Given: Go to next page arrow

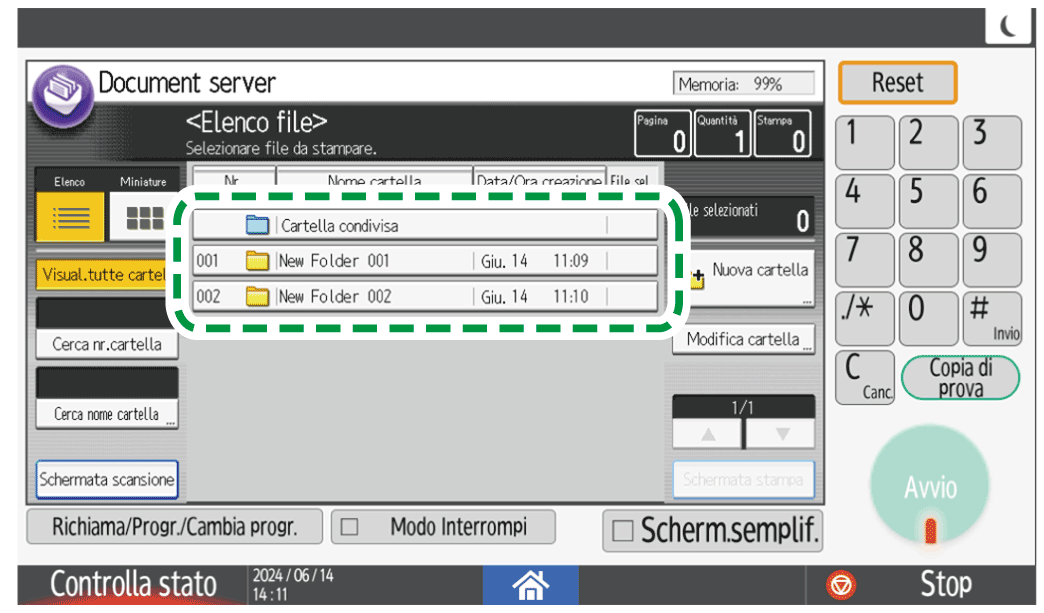Looking at the screenshot, I should tap(782, 435).
